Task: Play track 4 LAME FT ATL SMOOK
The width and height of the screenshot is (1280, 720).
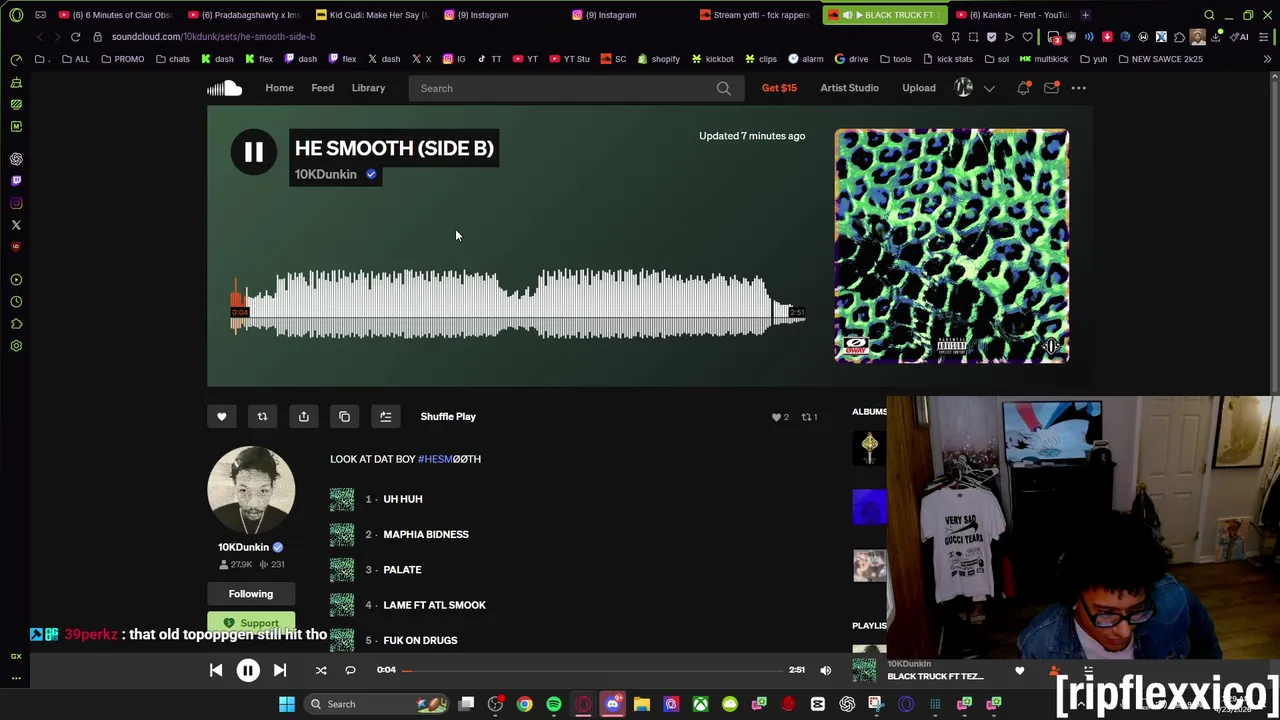Action: pos(434,605)
